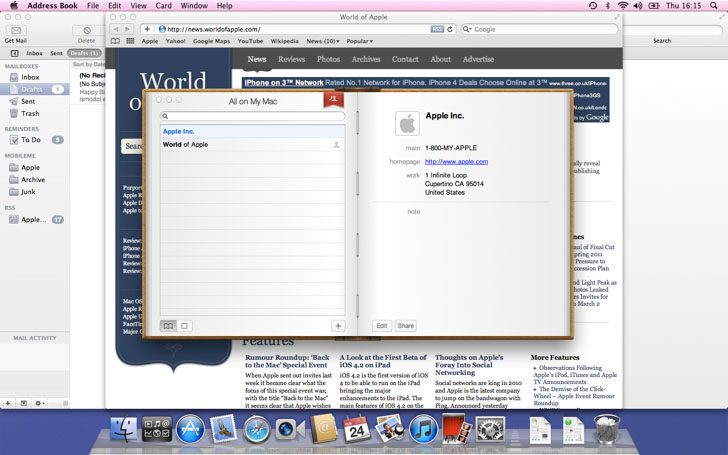Open the Wi-Fi menu bar icon

click(623, 6)
